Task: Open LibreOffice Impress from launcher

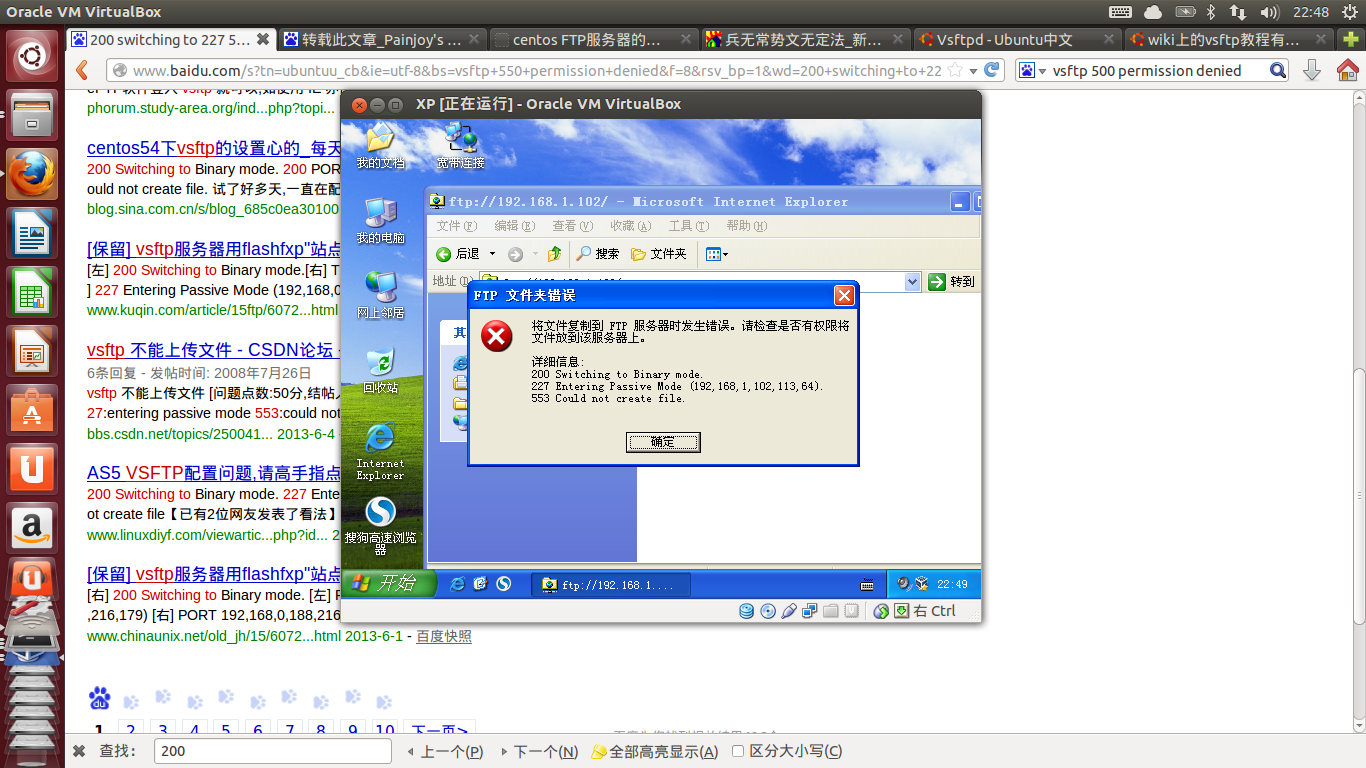Action: pyautogui.click(x=32, y=352)
